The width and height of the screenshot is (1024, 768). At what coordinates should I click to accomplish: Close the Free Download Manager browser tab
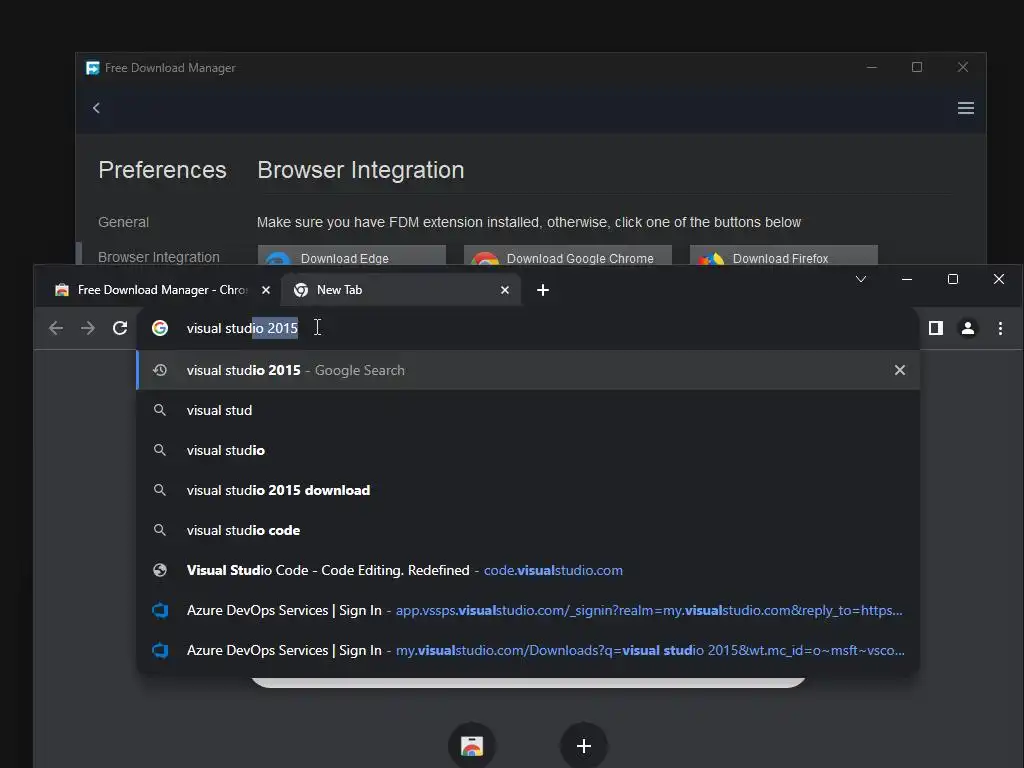click(266, 290)
